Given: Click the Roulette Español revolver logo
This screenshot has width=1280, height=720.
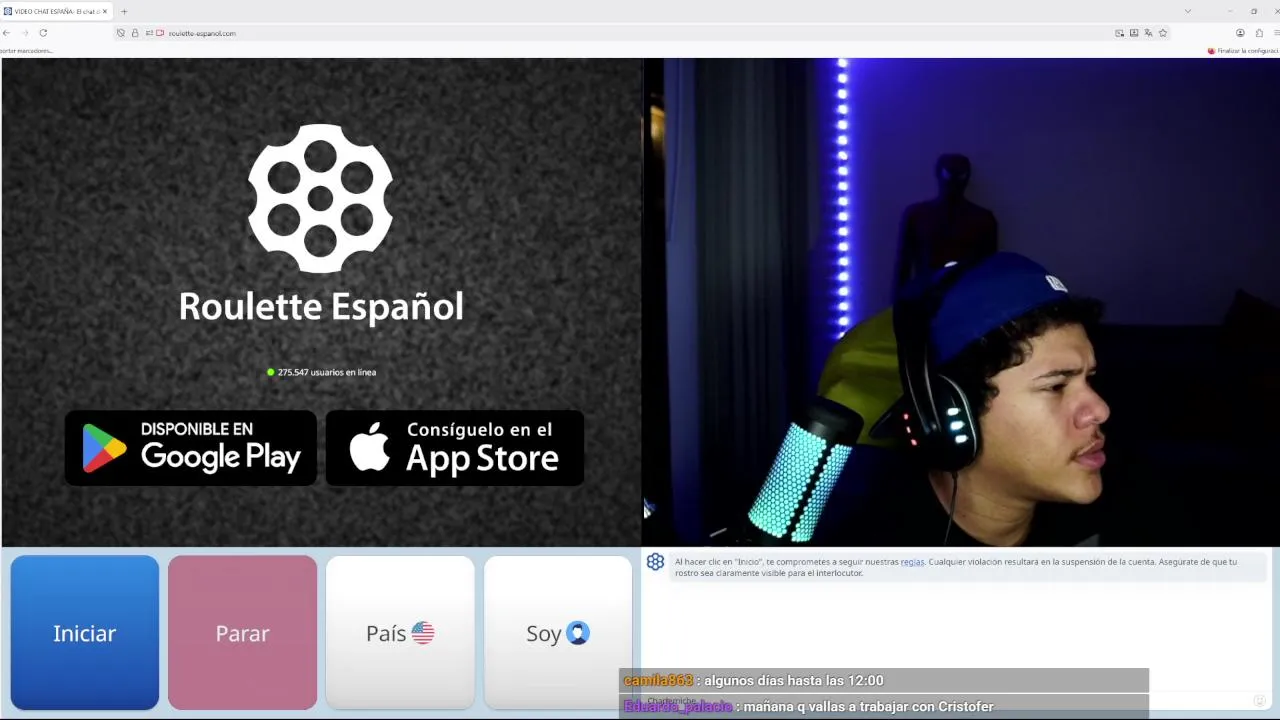Looking at the screenshot, I should (x=320, y=198).
